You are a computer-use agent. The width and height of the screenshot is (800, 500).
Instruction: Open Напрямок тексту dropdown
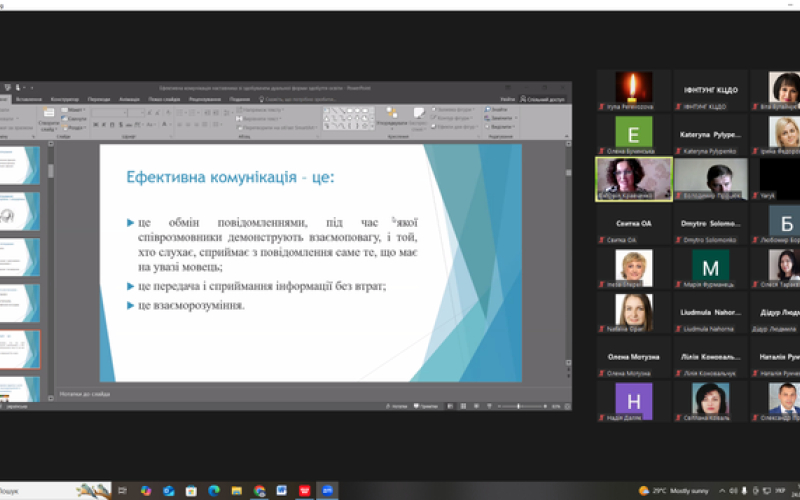pyautogui.click(x=260, y=110)
